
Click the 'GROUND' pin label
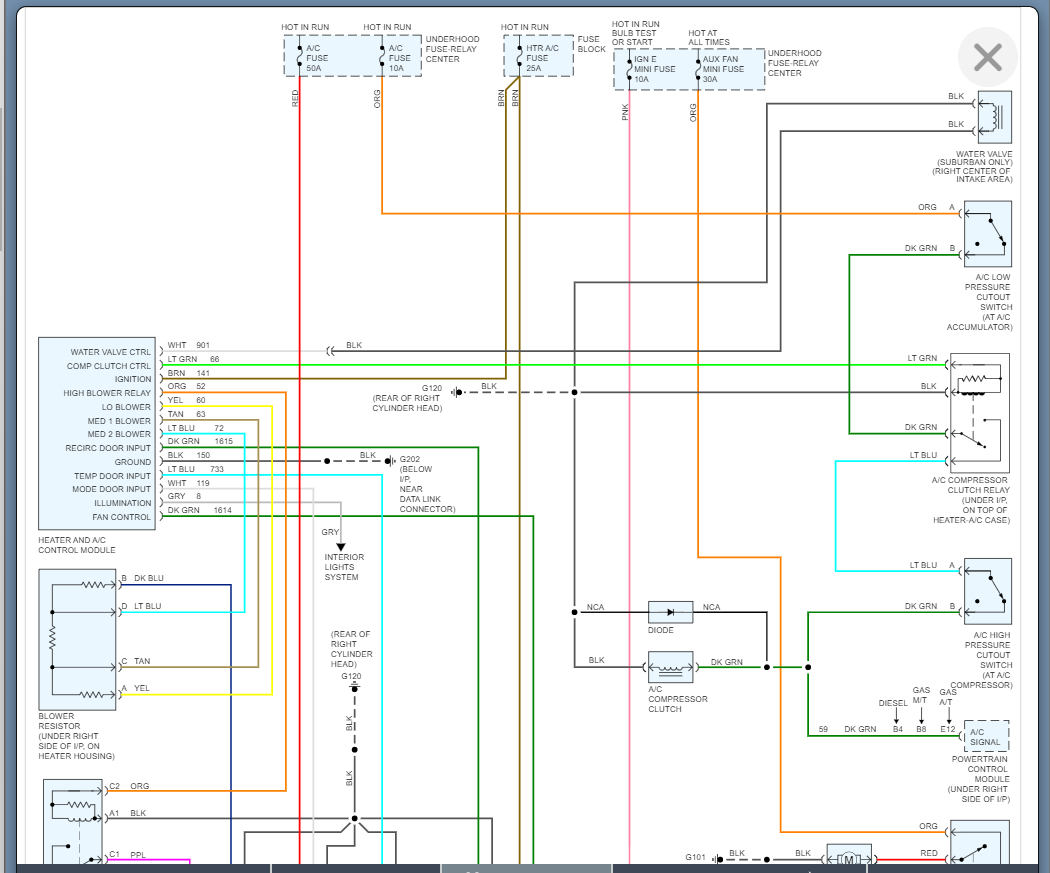133,462
